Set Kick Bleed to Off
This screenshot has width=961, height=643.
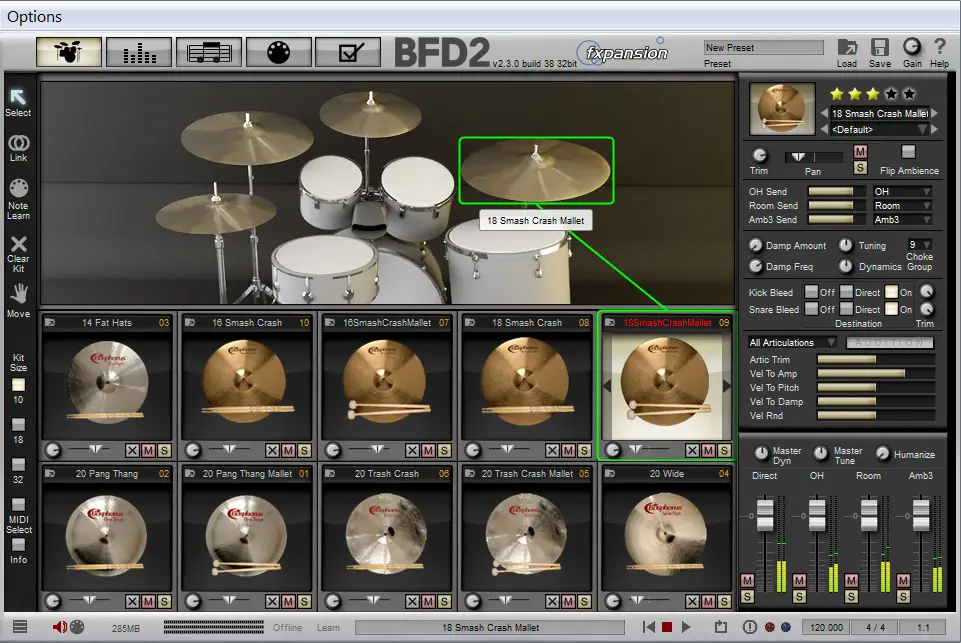[x=811, y=292]
